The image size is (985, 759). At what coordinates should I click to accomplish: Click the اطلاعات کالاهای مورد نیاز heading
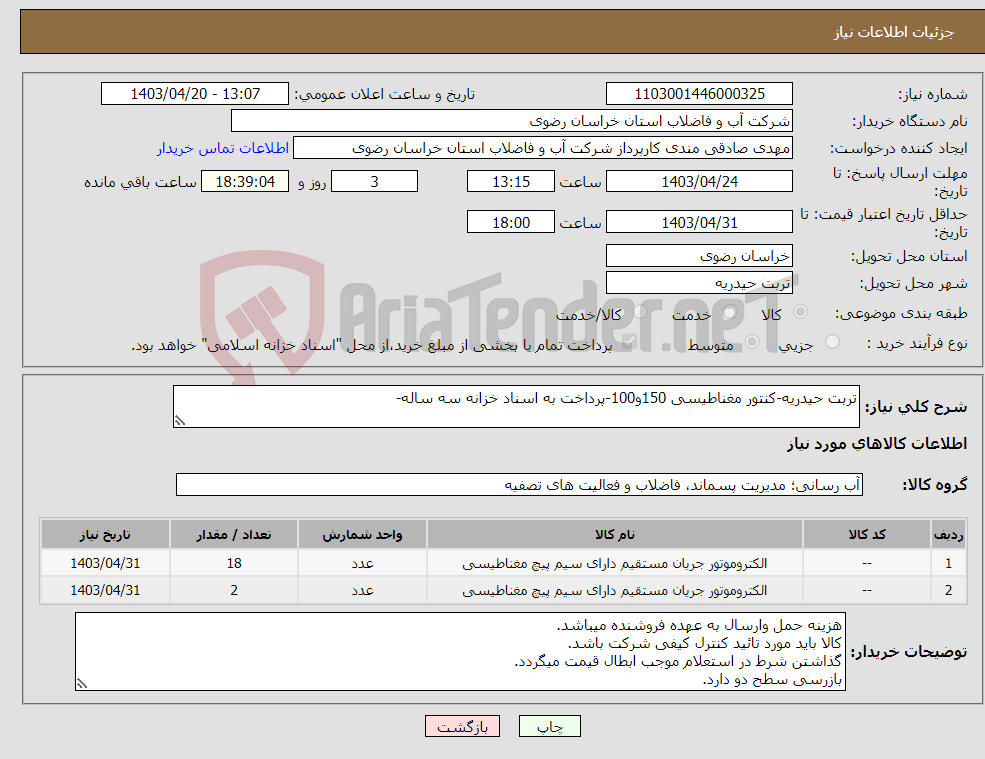[x=876, y=444]
